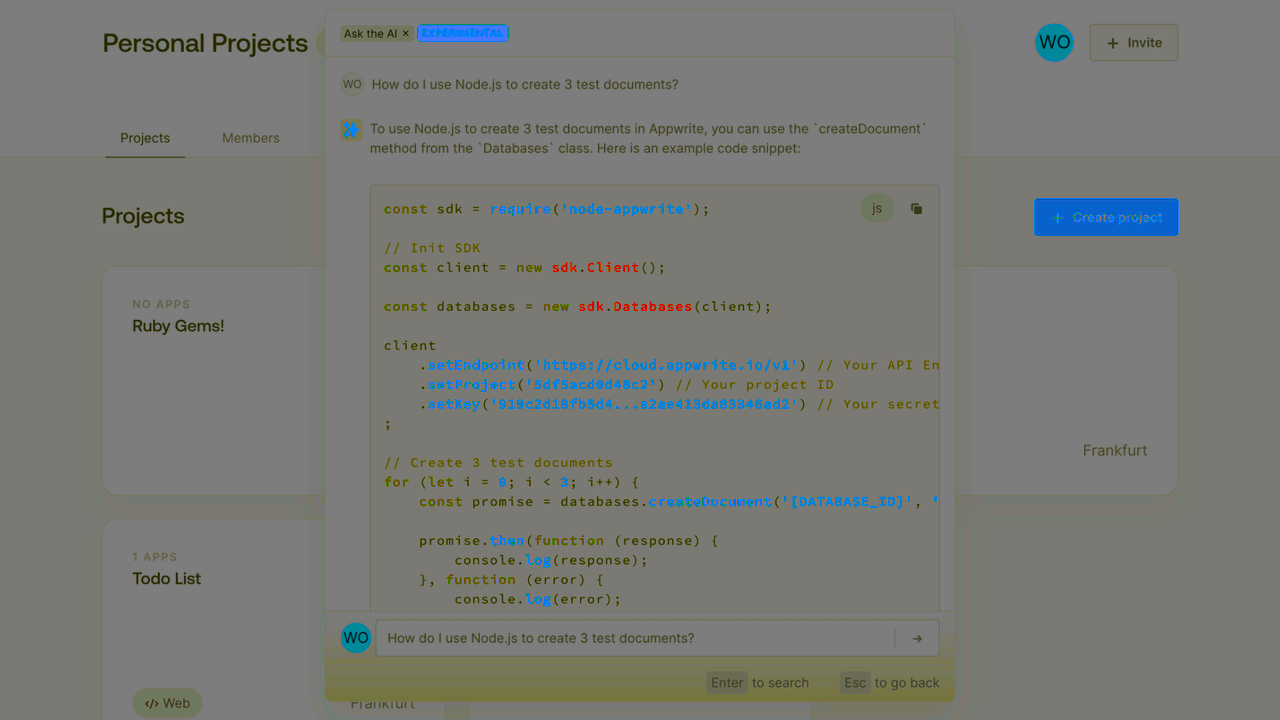Viewport: 1280px width, 720px height.
Task: Open the Create project dialog
Action: [x=1106, y=217]
